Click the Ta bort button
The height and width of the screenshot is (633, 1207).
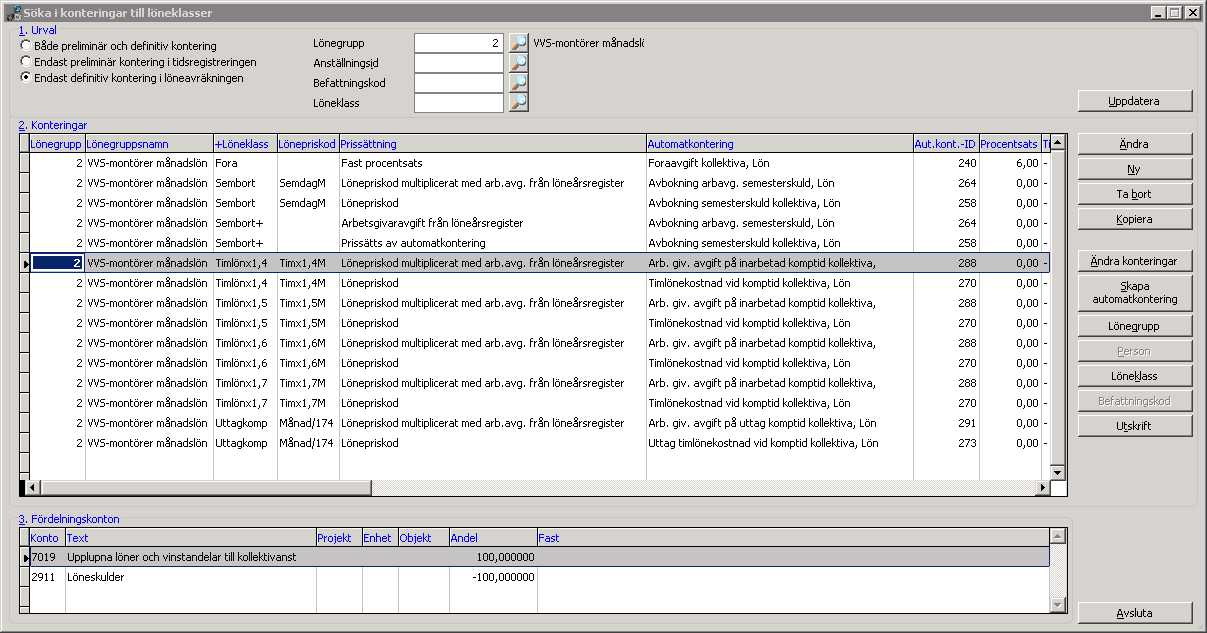1135,194
